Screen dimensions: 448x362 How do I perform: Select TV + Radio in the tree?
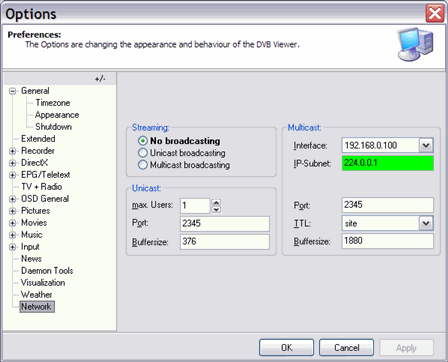click(x=41, y=187)
